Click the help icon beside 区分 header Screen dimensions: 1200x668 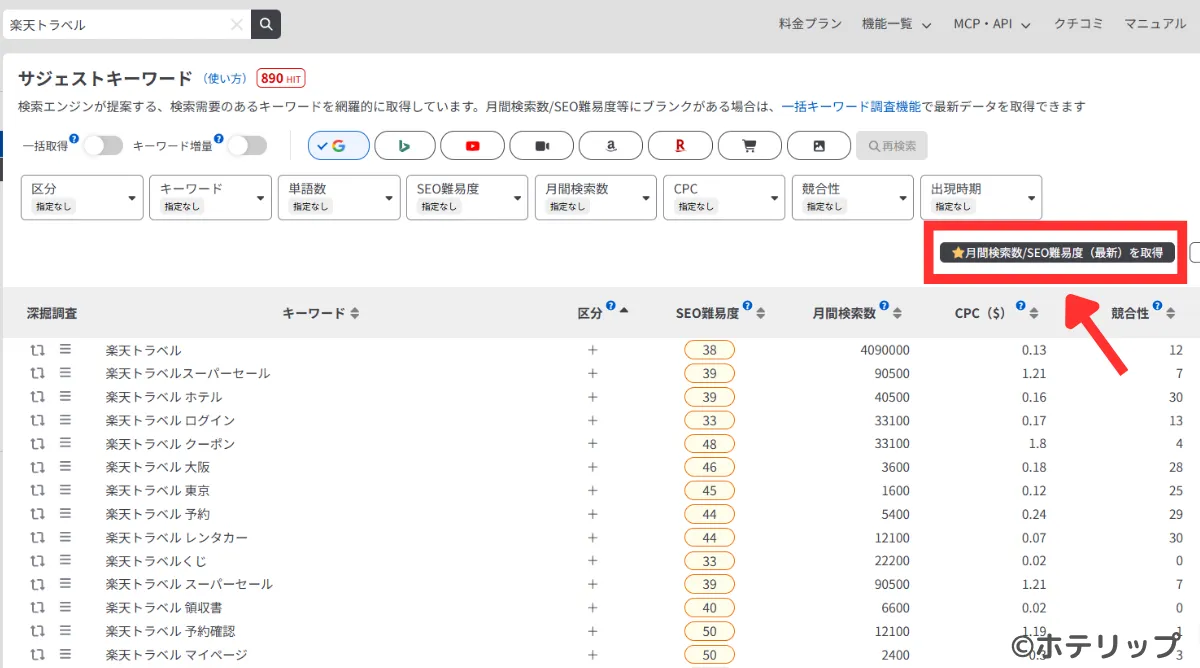[611, 306]
